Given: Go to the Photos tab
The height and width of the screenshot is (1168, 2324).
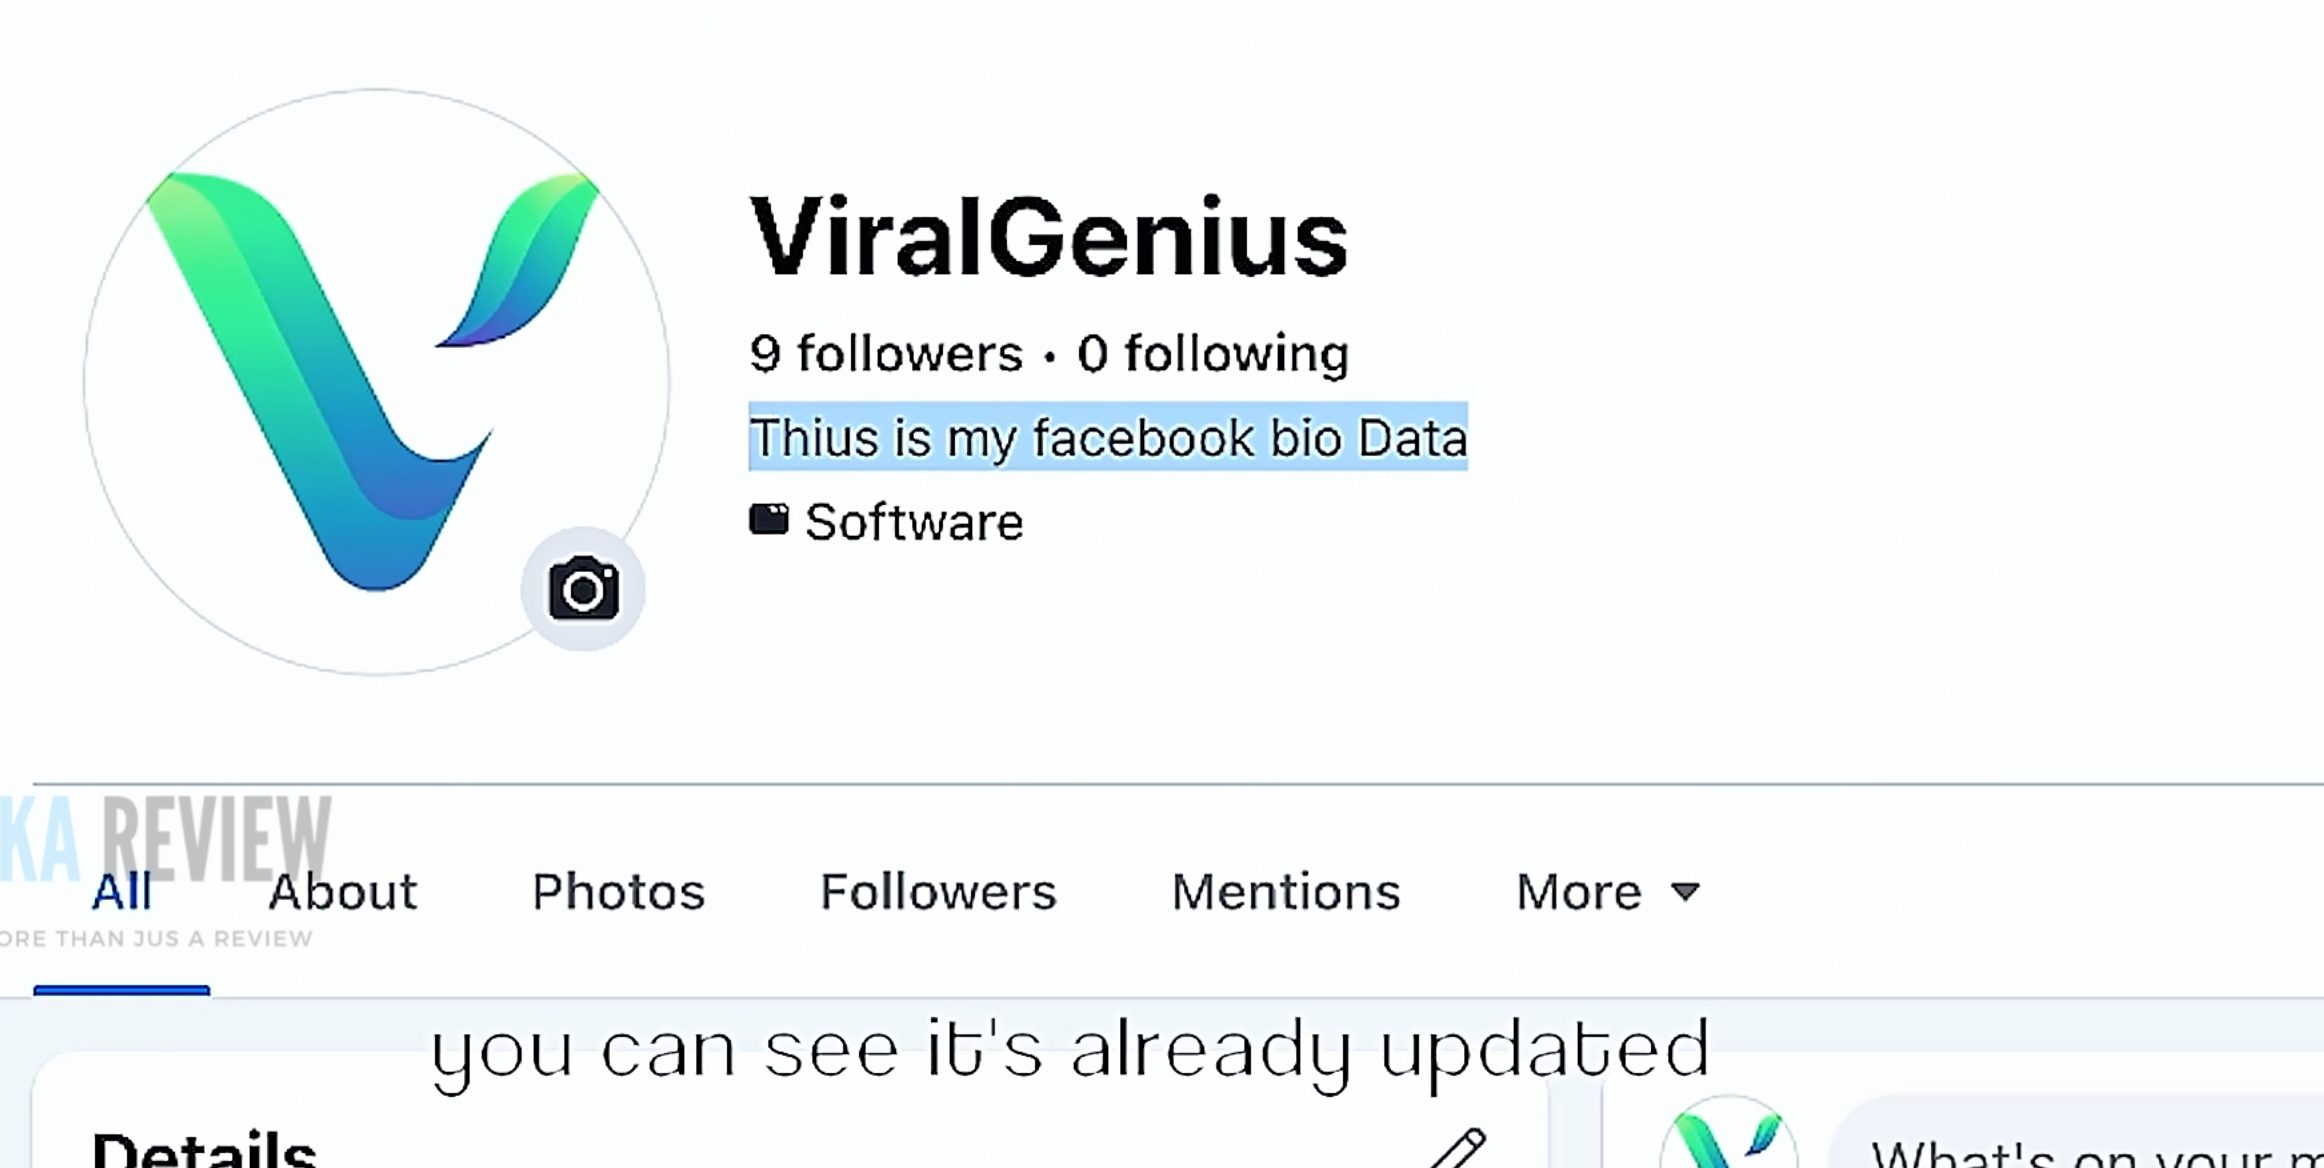Looking at the screenshot, I should pos(618,892).
